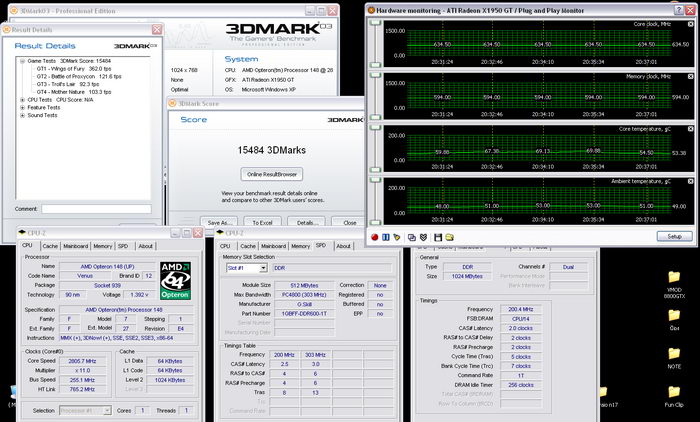Click the Code Name value Venus
Viewport: 700px width, 422px height.
pos(85,276)
